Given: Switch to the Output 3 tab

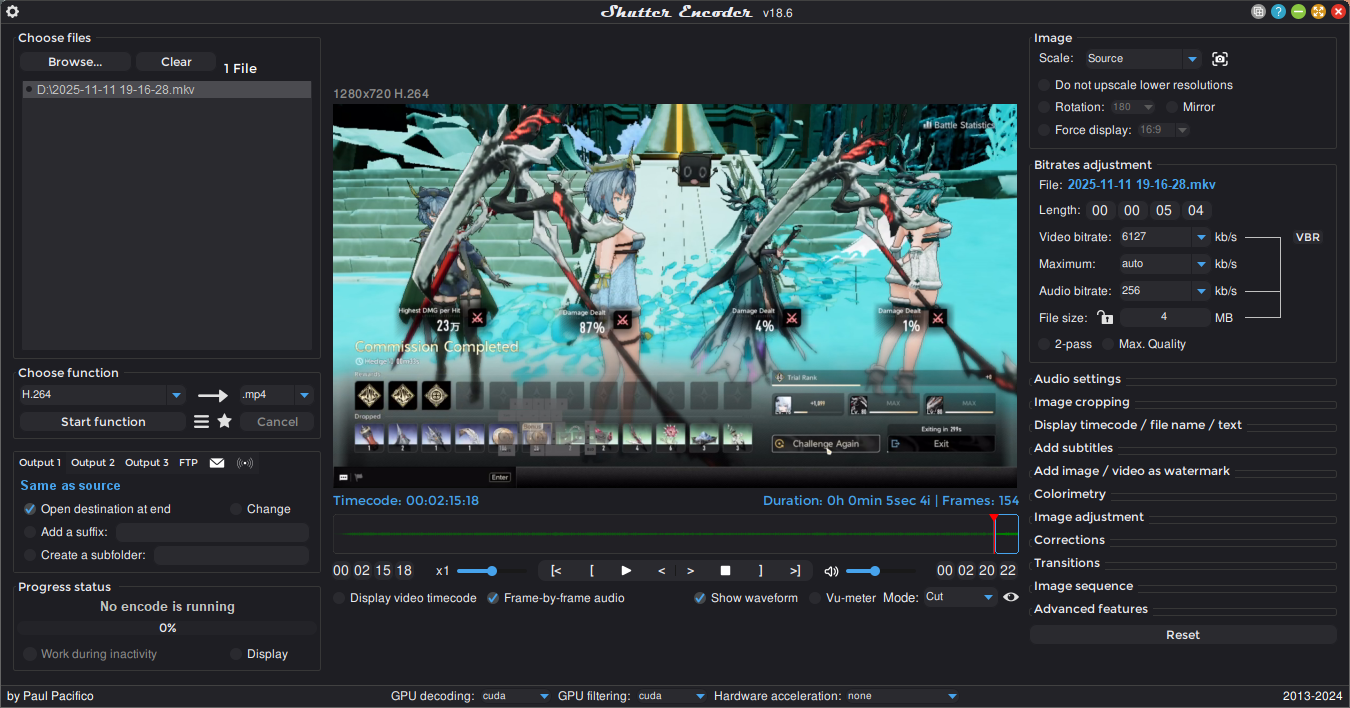Looking at the screenshot, I should (147, 463).
